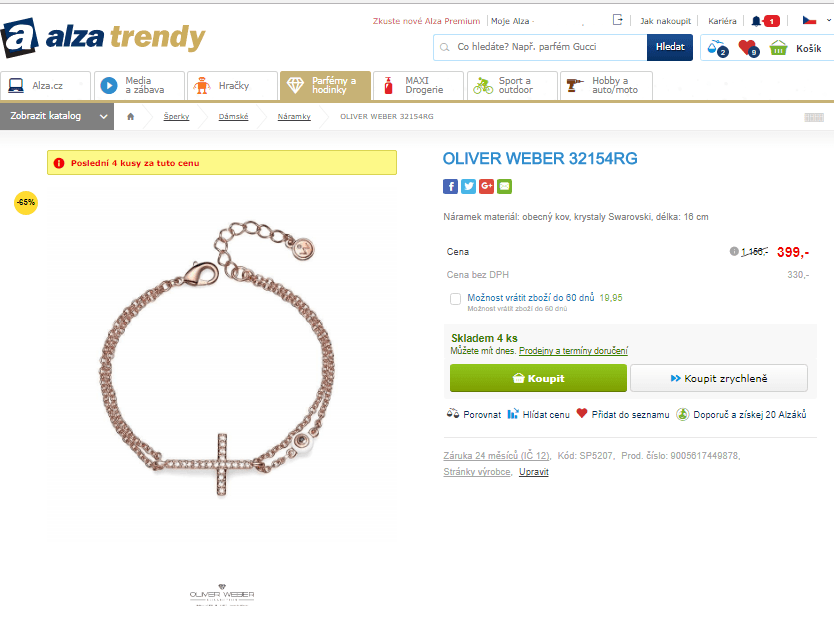Click the Google Plus share icon

pyautogui.click(x=486, y=187)
